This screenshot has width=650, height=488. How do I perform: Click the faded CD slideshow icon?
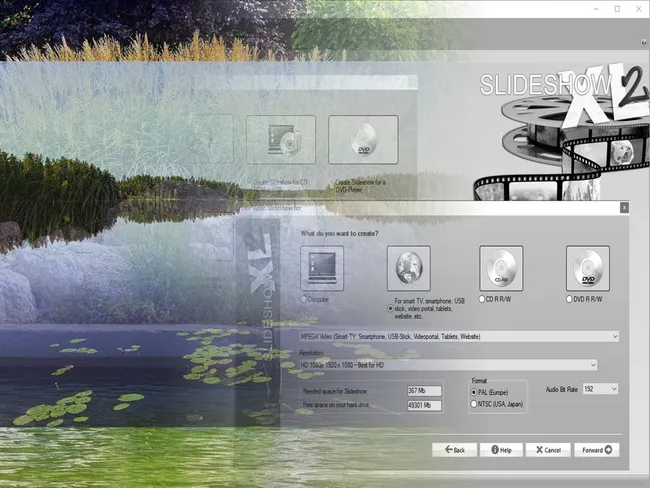280,140
